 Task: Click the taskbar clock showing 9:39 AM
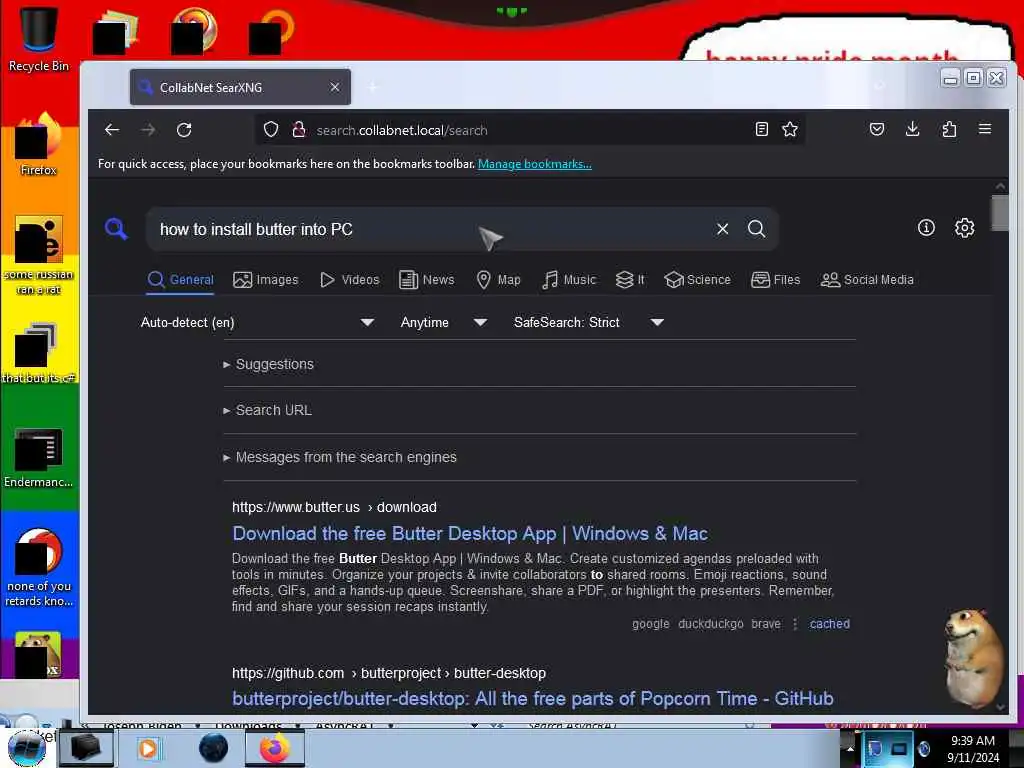tap(973, 749)
